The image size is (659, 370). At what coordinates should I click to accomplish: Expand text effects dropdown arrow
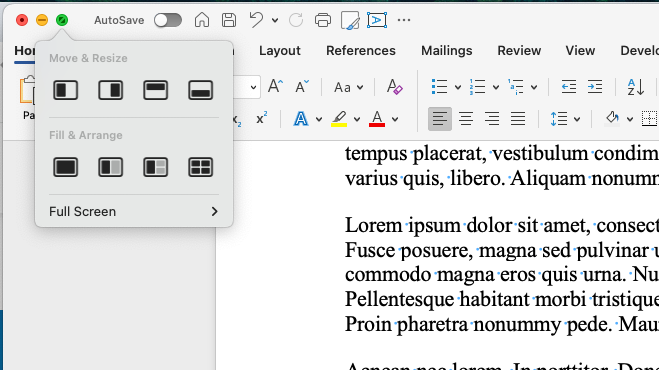[x=319, y=119]
